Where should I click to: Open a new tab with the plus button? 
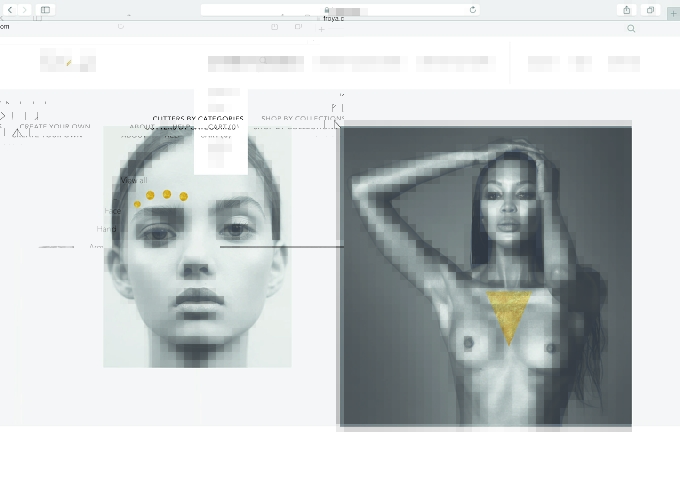[x=673, y=13]
